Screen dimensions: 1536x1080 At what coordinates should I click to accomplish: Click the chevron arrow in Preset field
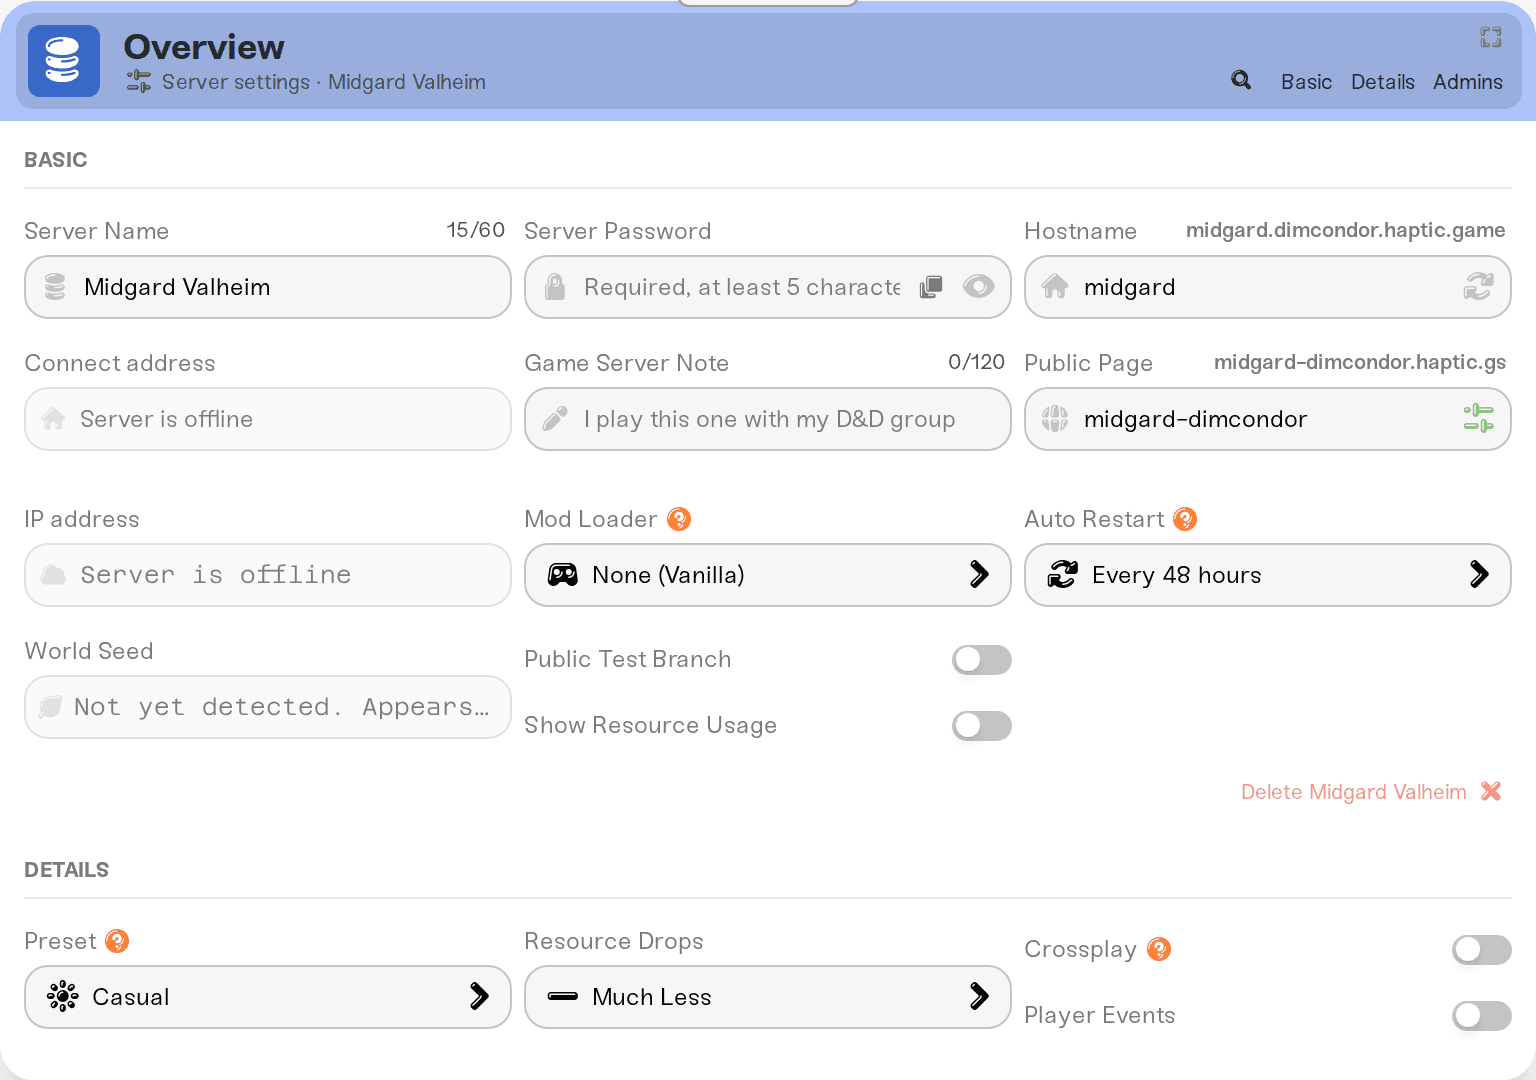479,996
